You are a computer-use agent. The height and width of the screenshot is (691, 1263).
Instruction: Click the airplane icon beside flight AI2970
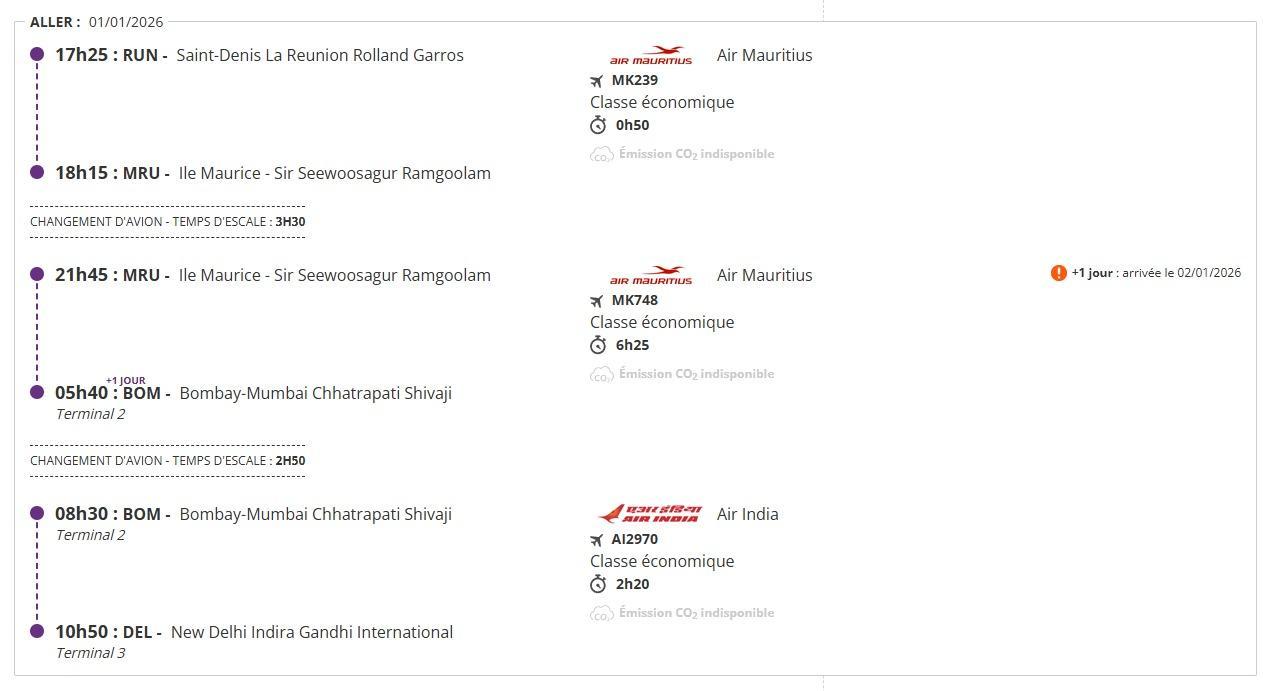pyautogui.click(x=597, y=540)
